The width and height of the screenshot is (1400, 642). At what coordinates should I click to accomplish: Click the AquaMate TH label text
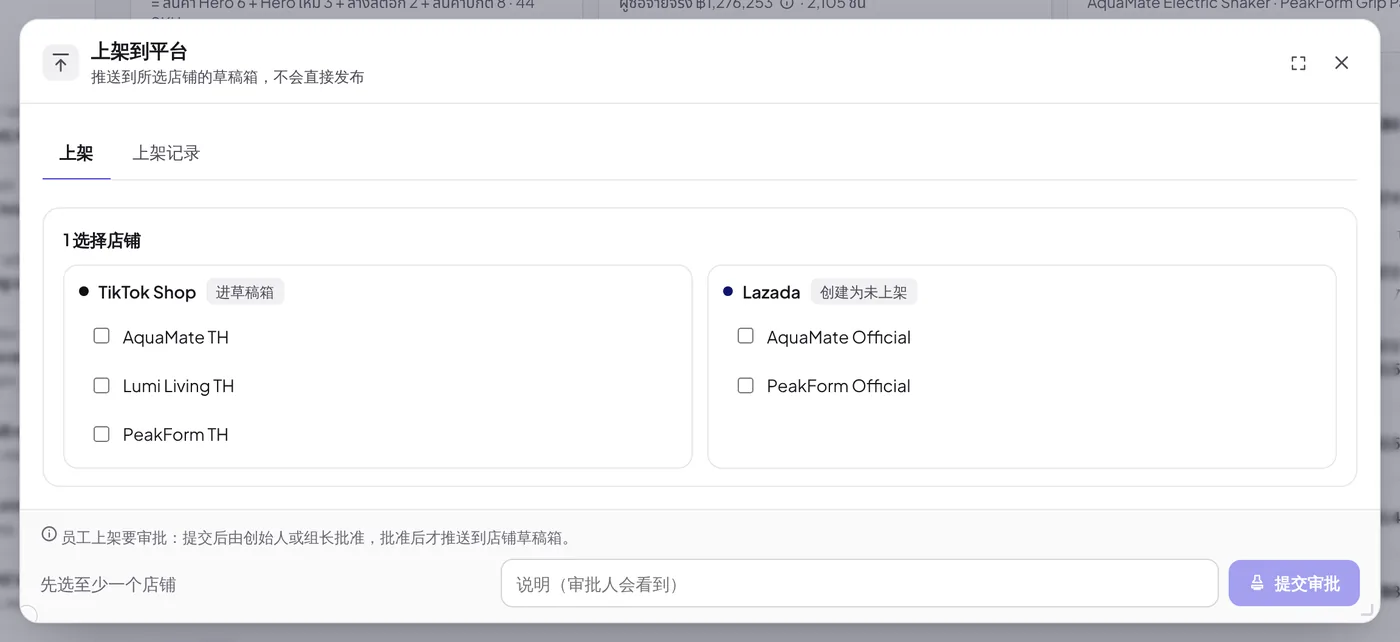click(x=176, y=337)
